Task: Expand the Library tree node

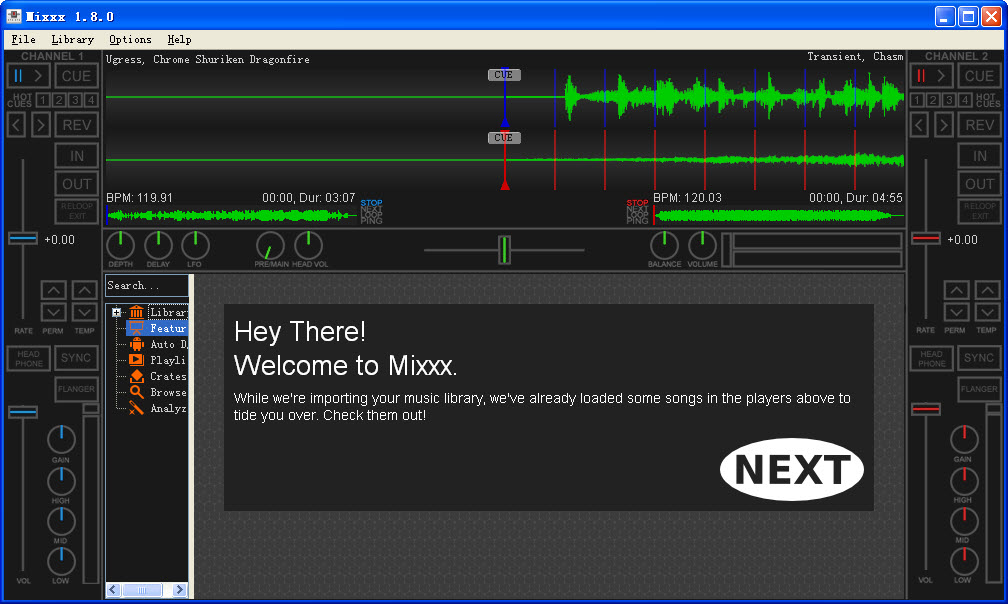Action: (116, 312)
